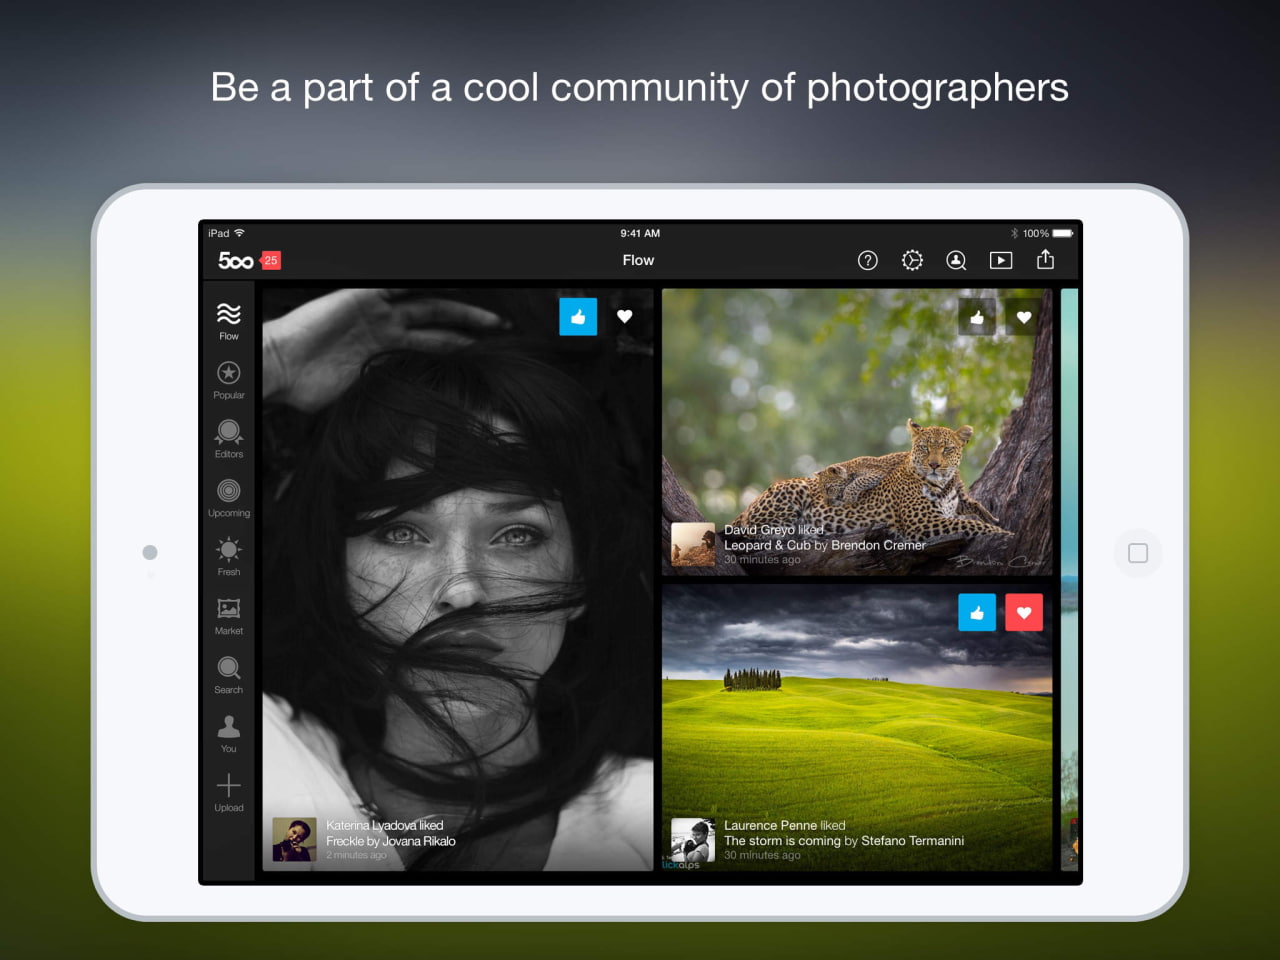The width and height of the screenshot is (1280, 960).
Task: Open the Market section
Action: tap(229, 616)
